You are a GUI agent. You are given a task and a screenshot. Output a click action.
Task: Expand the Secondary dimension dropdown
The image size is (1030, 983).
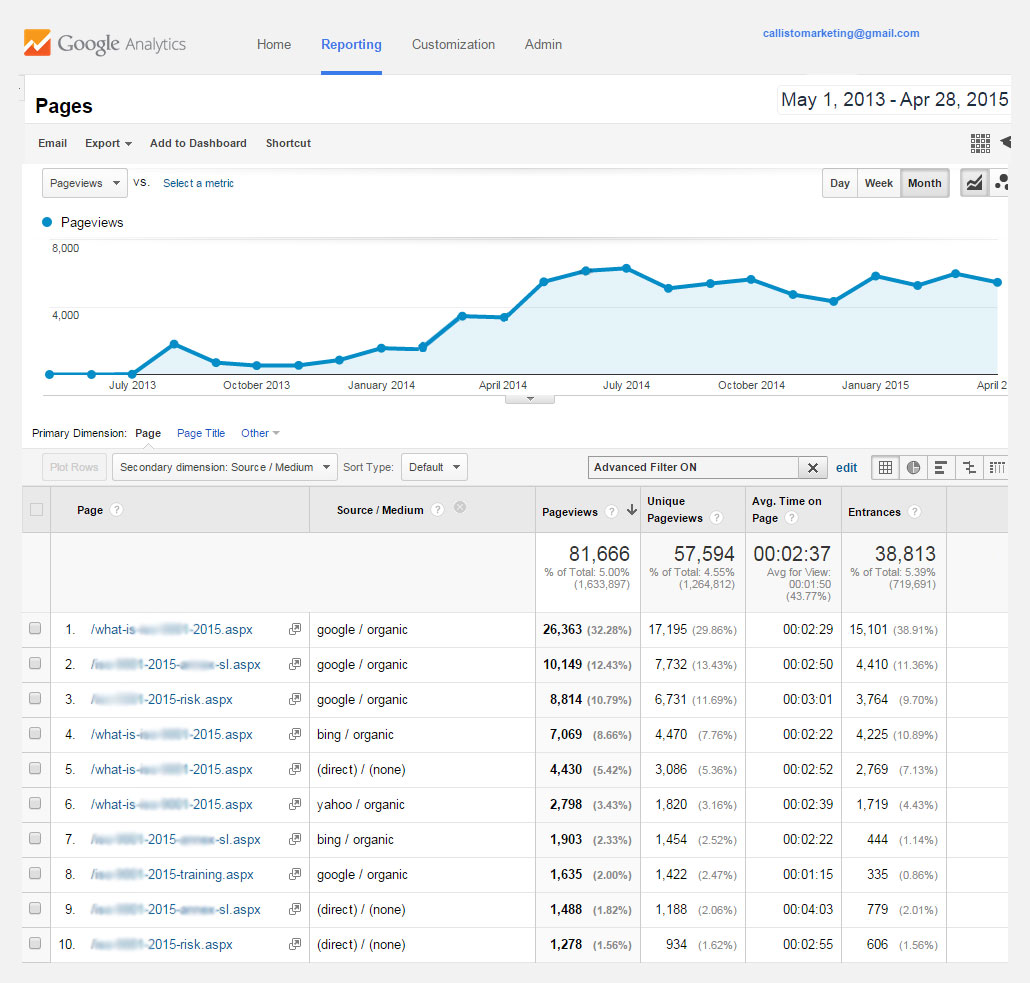(x=224, y=467)
